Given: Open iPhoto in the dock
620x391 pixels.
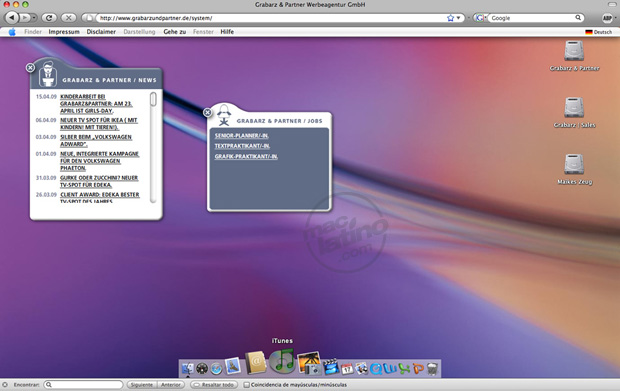Looking at the screenshot, I should pyautogui.click(x=309, y=363).
